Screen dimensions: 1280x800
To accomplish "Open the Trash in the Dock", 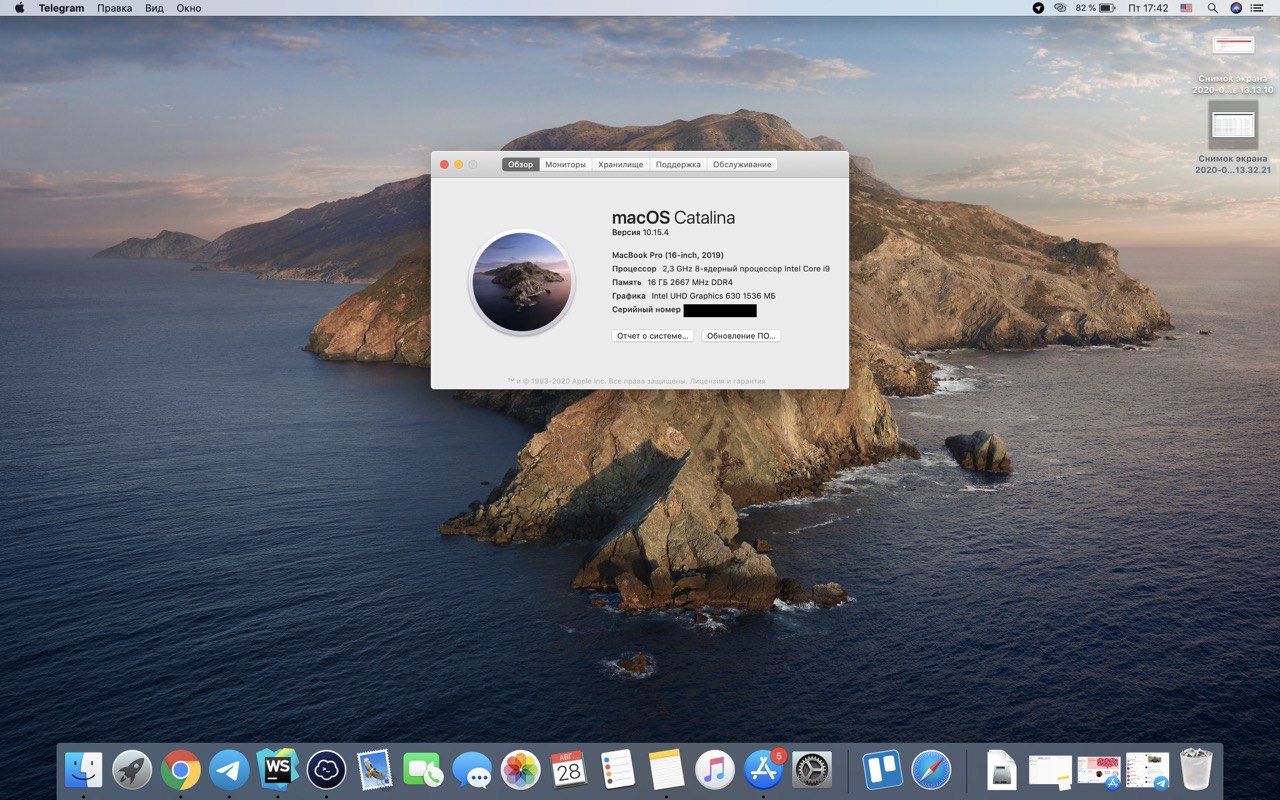I will [1196, 770].
